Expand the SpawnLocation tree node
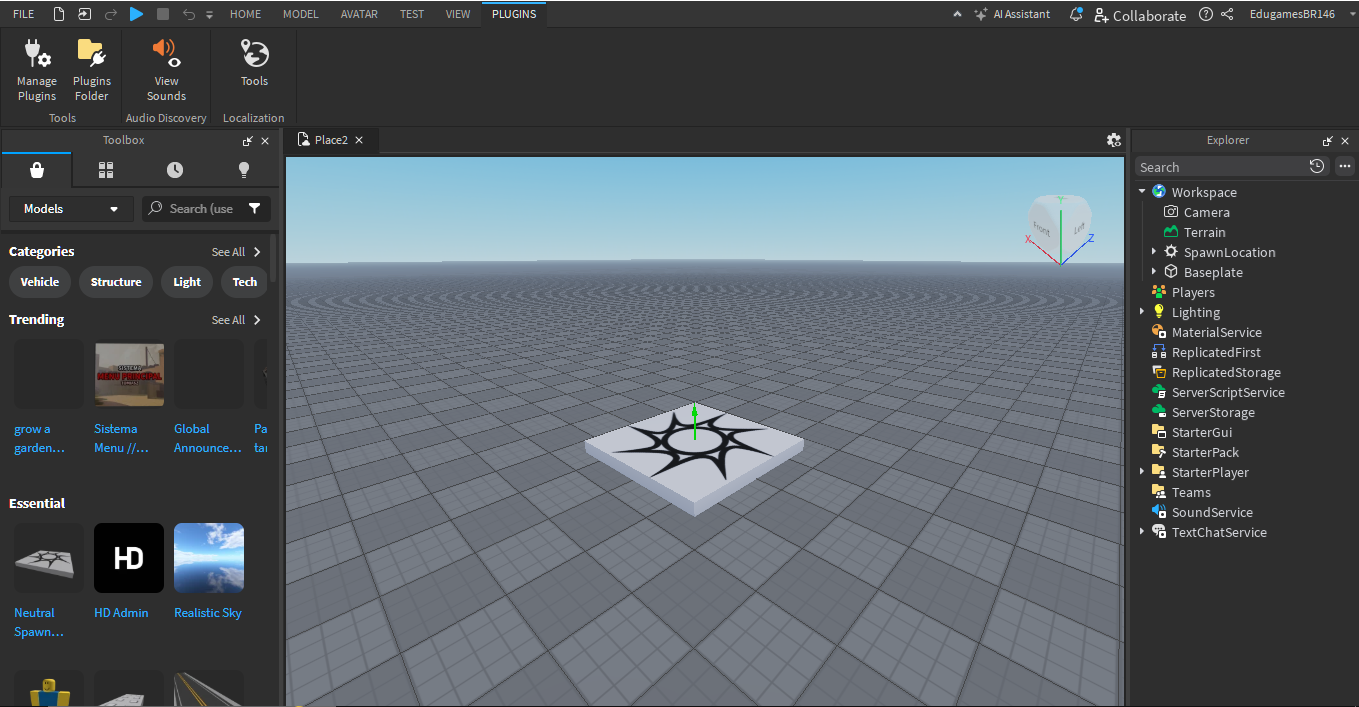 (x=1154, y=252)
